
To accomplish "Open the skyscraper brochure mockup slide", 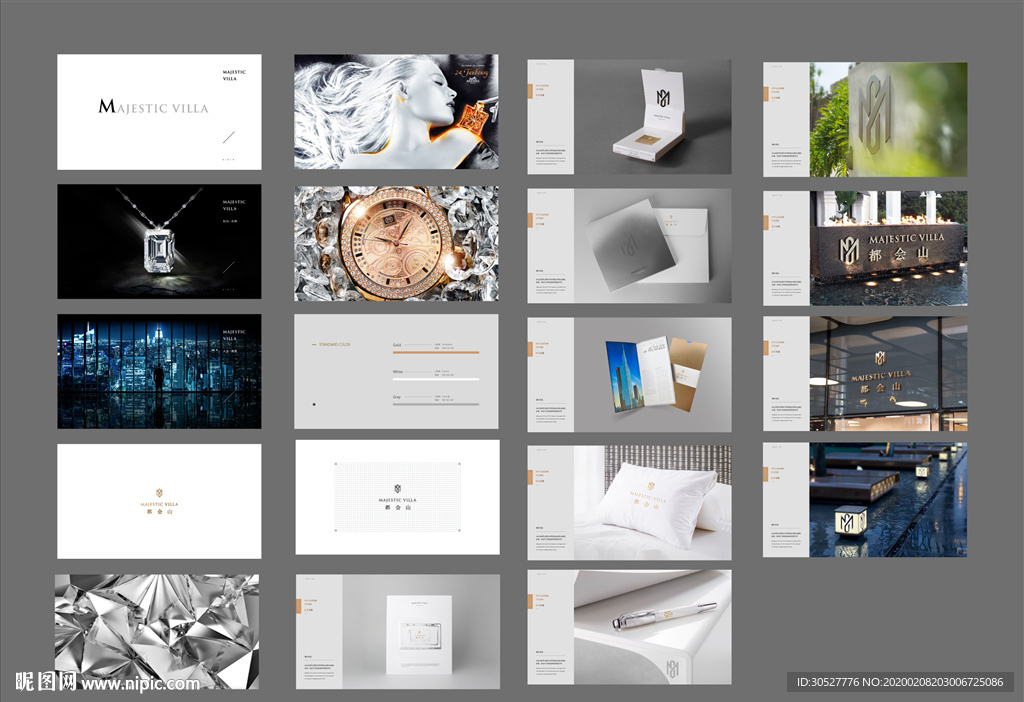I will point(629,375).
